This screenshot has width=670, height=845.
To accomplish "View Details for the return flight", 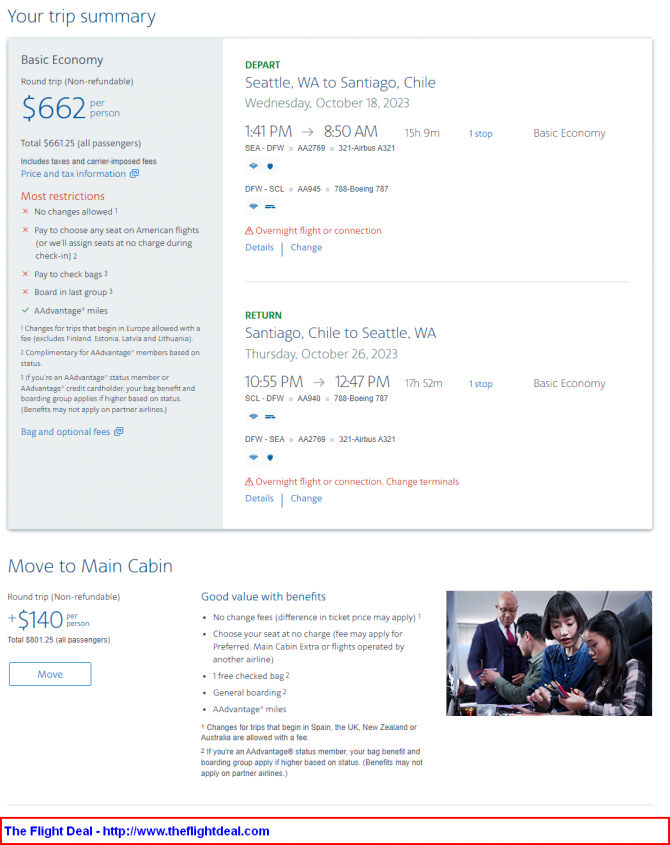I will (x=259, y=498).
